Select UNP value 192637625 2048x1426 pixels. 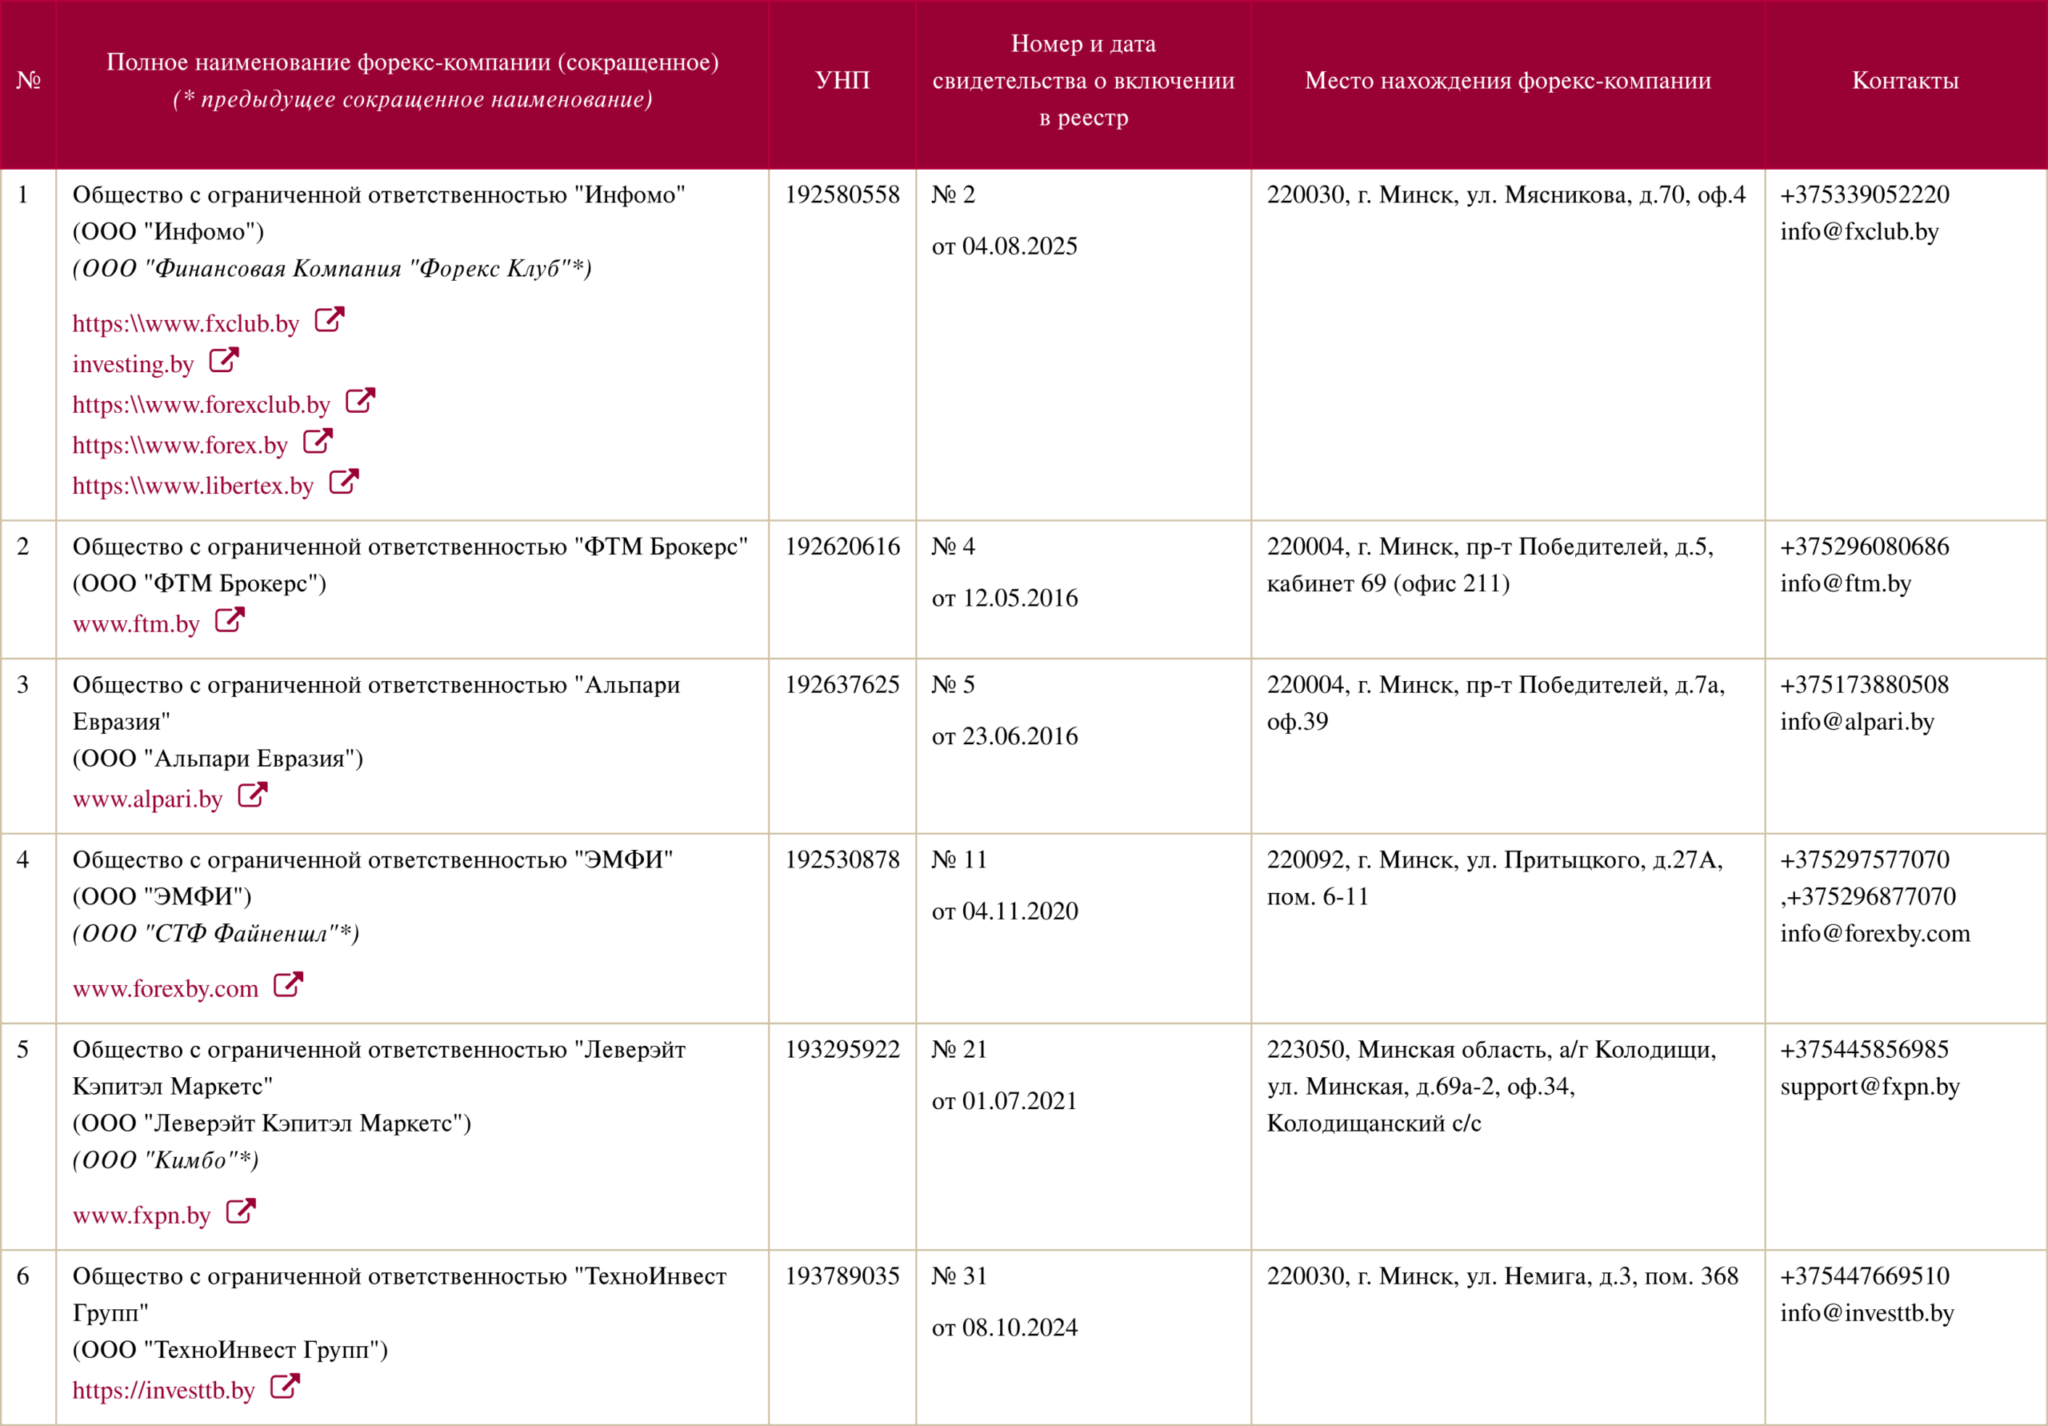pos(842,685)
